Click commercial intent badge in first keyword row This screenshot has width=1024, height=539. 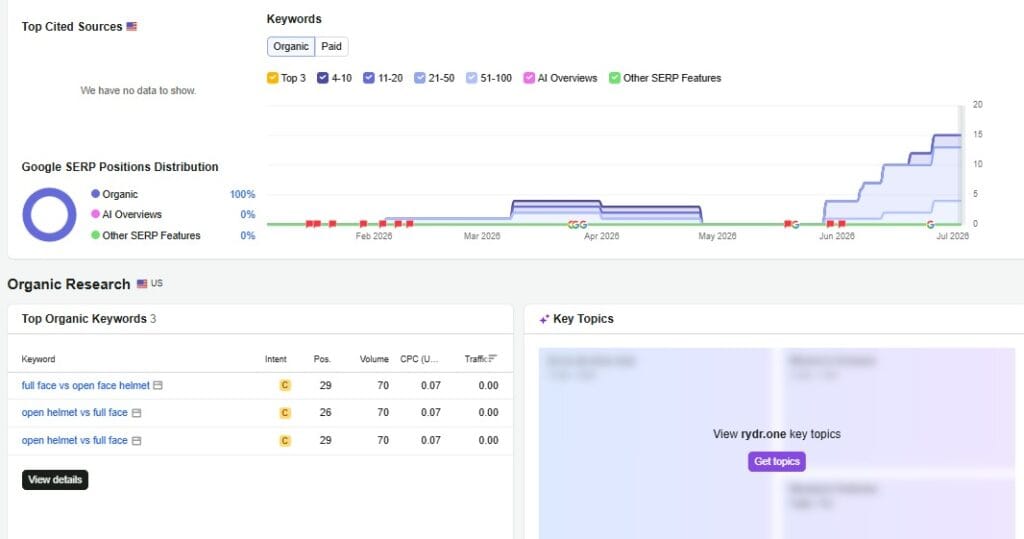coord(285,385)
